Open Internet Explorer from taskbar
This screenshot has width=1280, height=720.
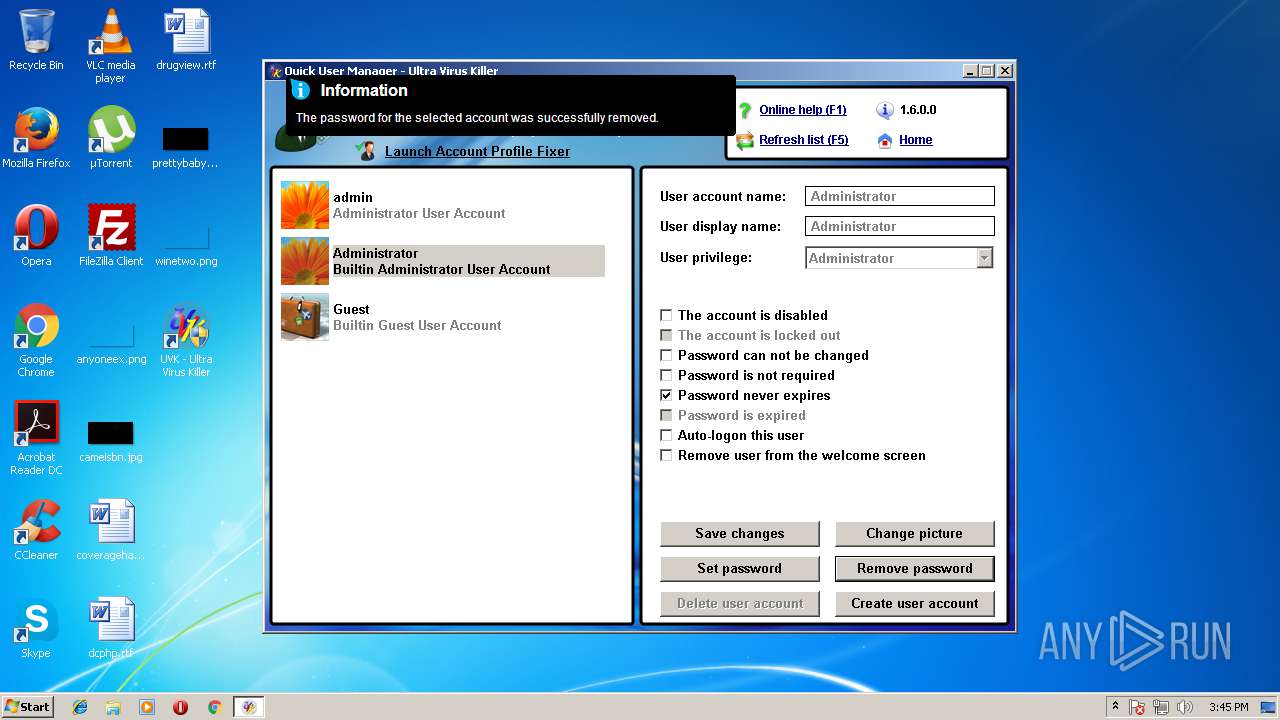[80, 707]
